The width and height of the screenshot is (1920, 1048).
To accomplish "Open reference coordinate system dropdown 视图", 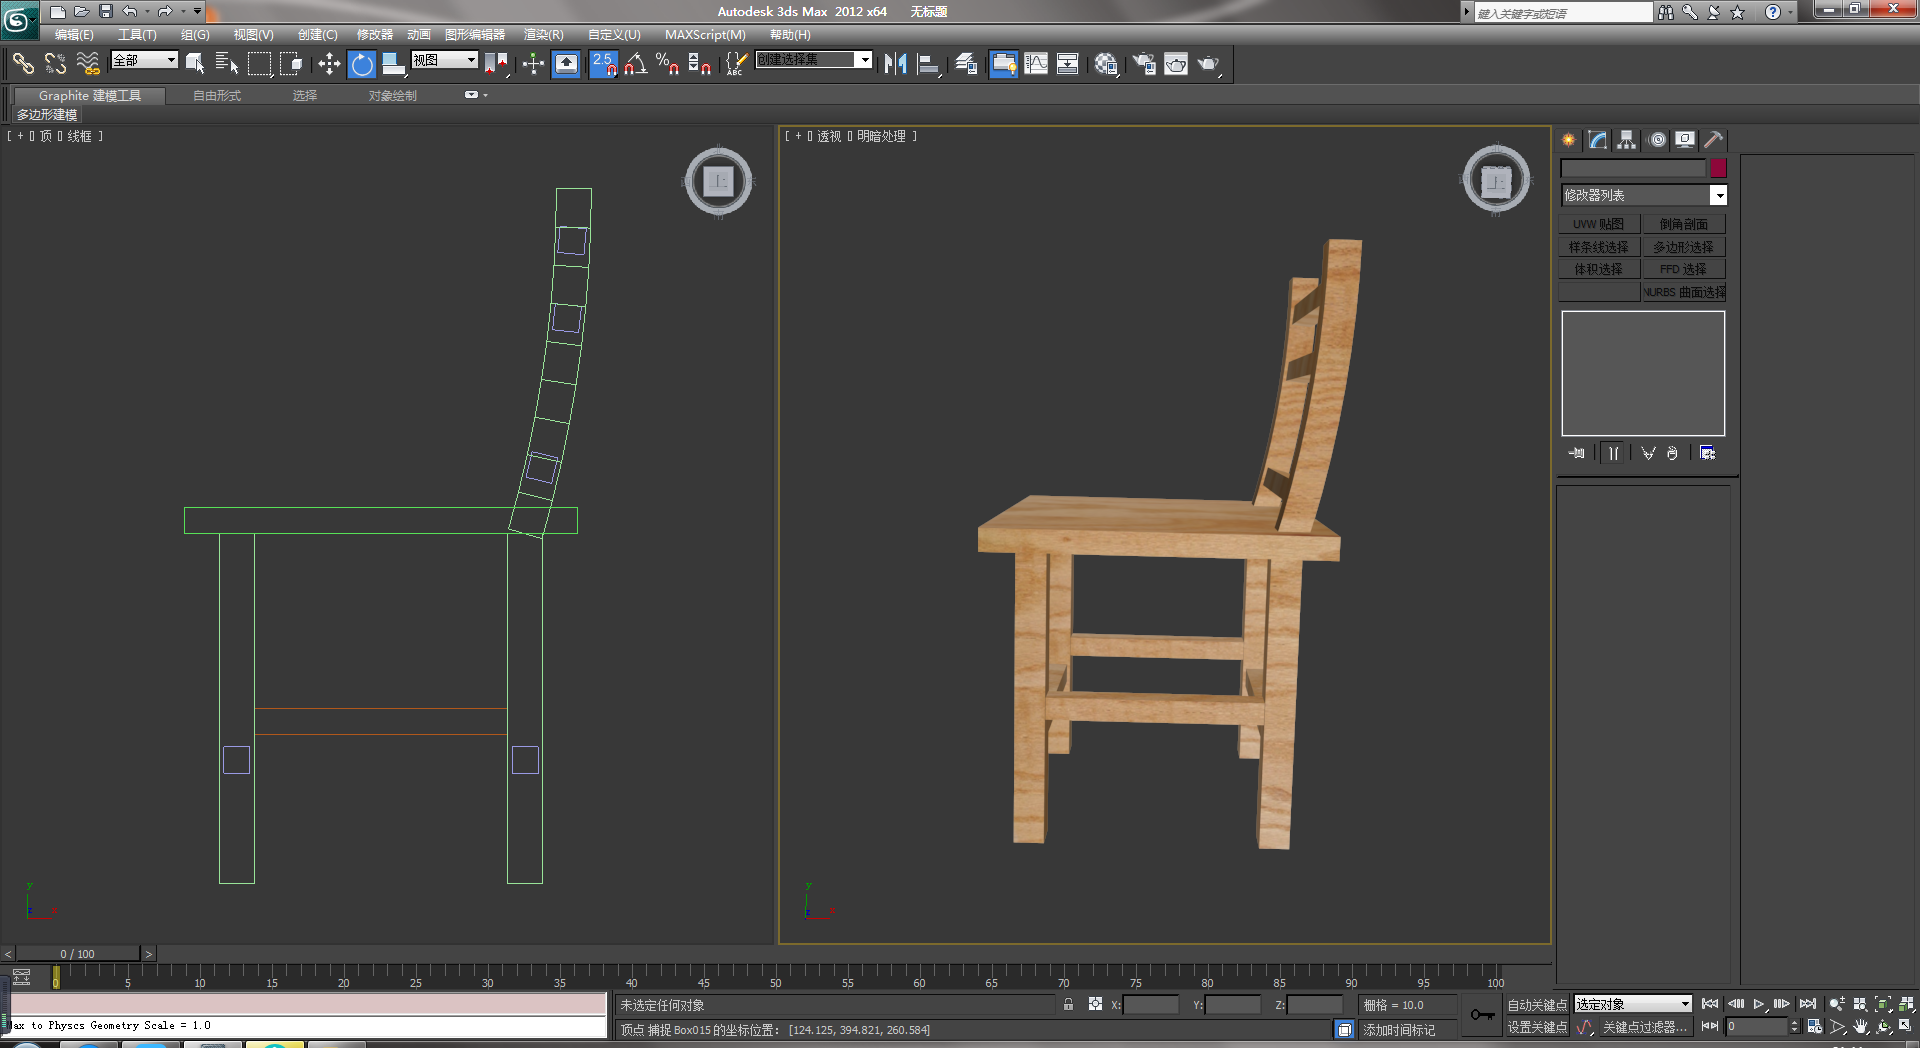I will [445, 60].
